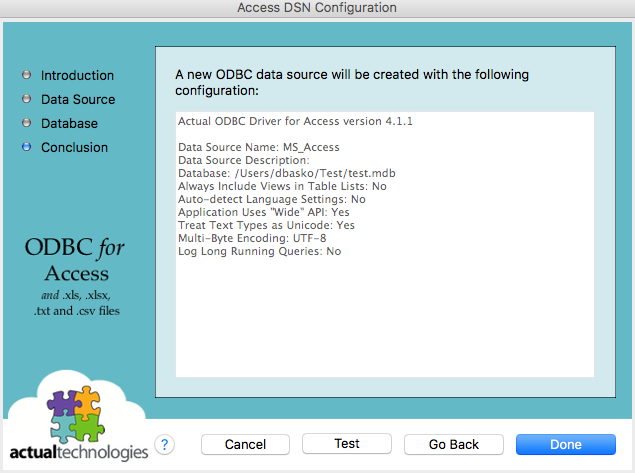
Task: Click inside the white configuration summary box
Action: [385, 320]
